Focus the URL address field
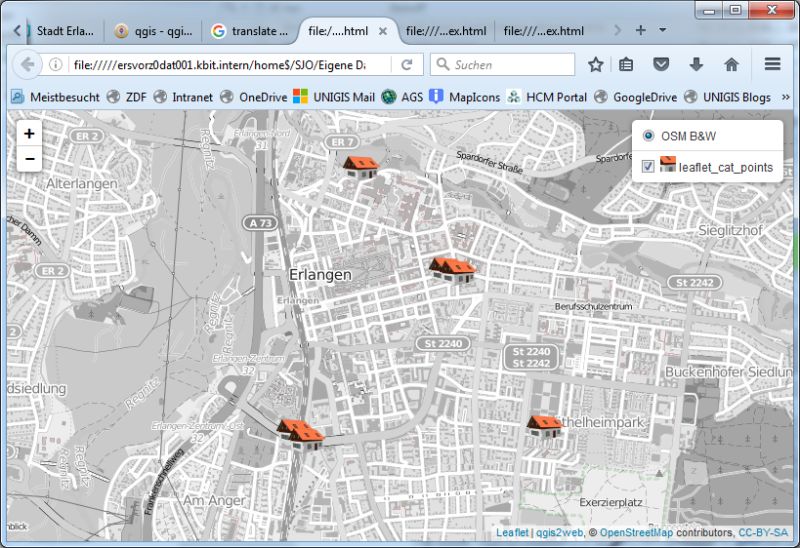 pos(219,65)
